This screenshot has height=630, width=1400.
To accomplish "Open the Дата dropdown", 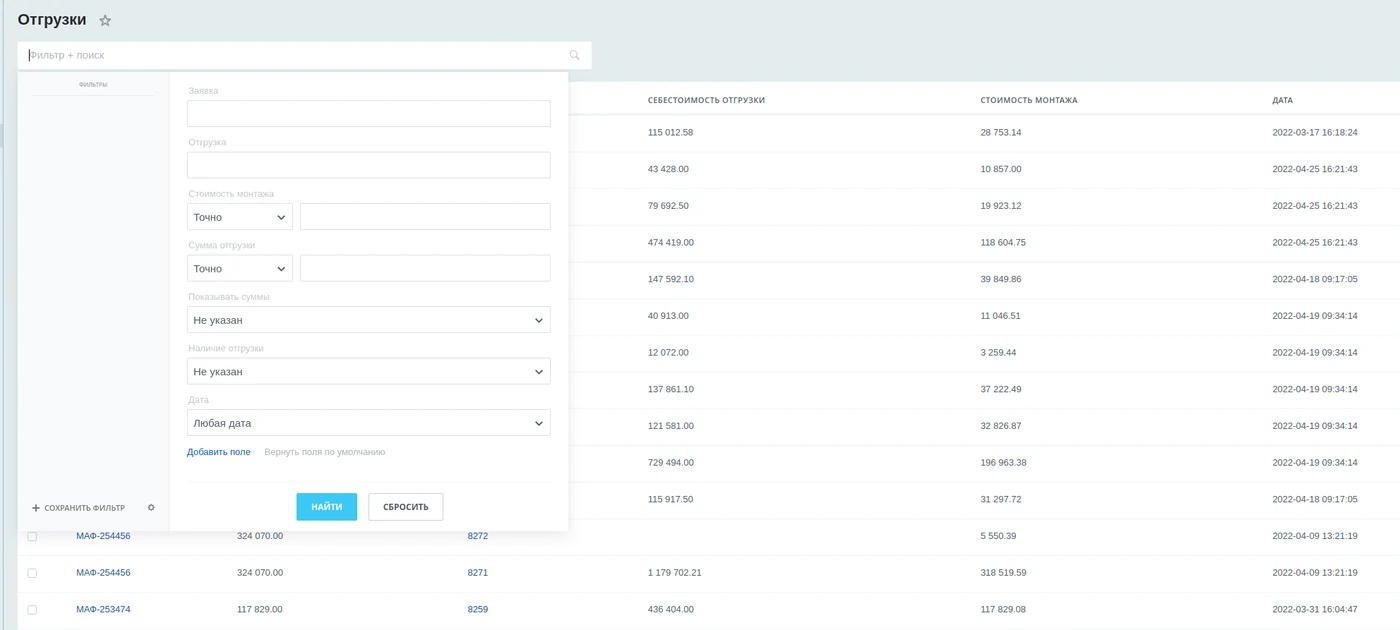I will [x=369, y=423].
